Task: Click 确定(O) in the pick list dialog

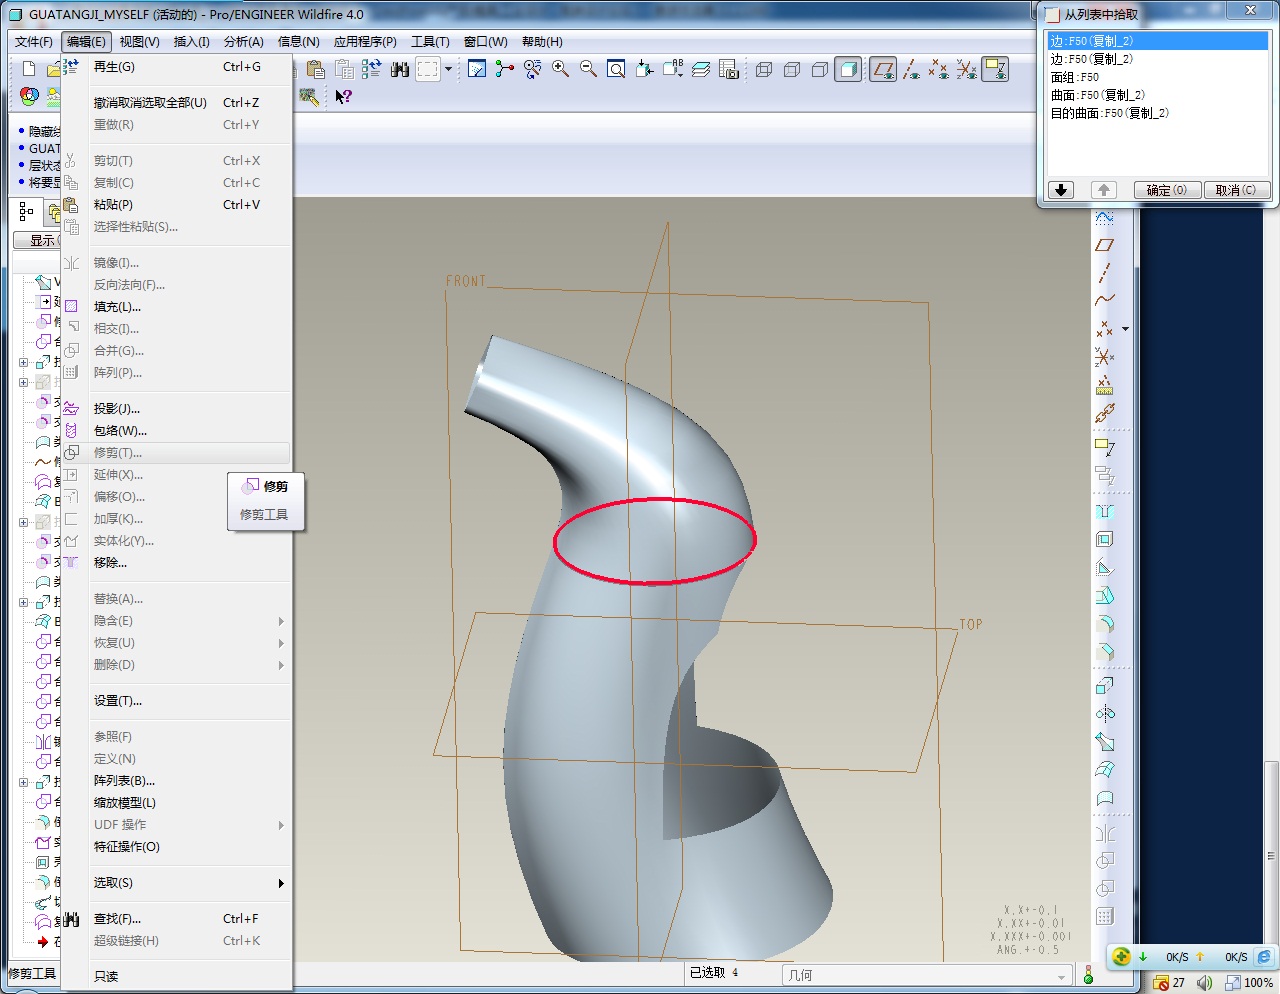Action: pyautogui.click(x=1166, y=190)
